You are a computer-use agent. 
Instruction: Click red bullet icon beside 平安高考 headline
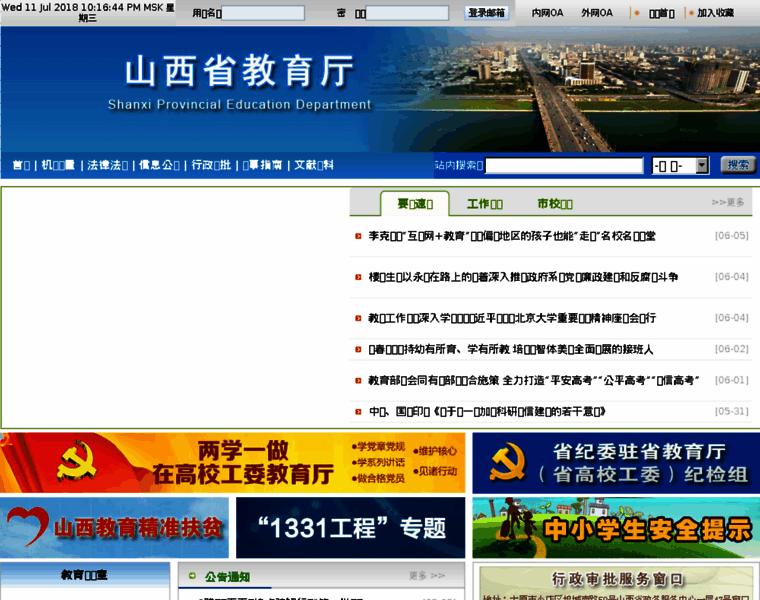pos(358,380)
